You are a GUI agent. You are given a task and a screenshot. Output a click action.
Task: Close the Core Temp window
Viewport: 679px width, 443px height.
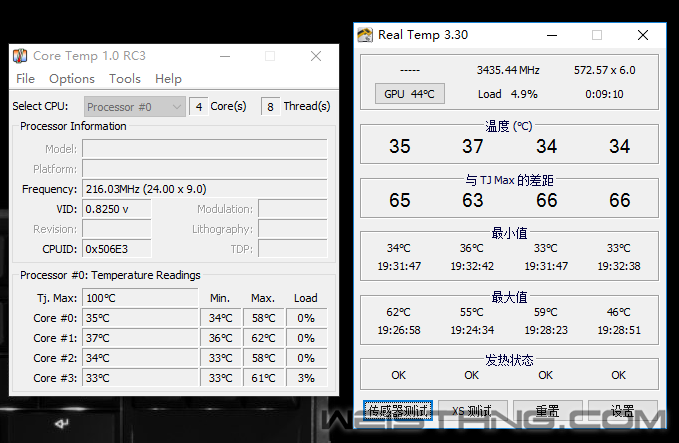click(x=316, y=56)
